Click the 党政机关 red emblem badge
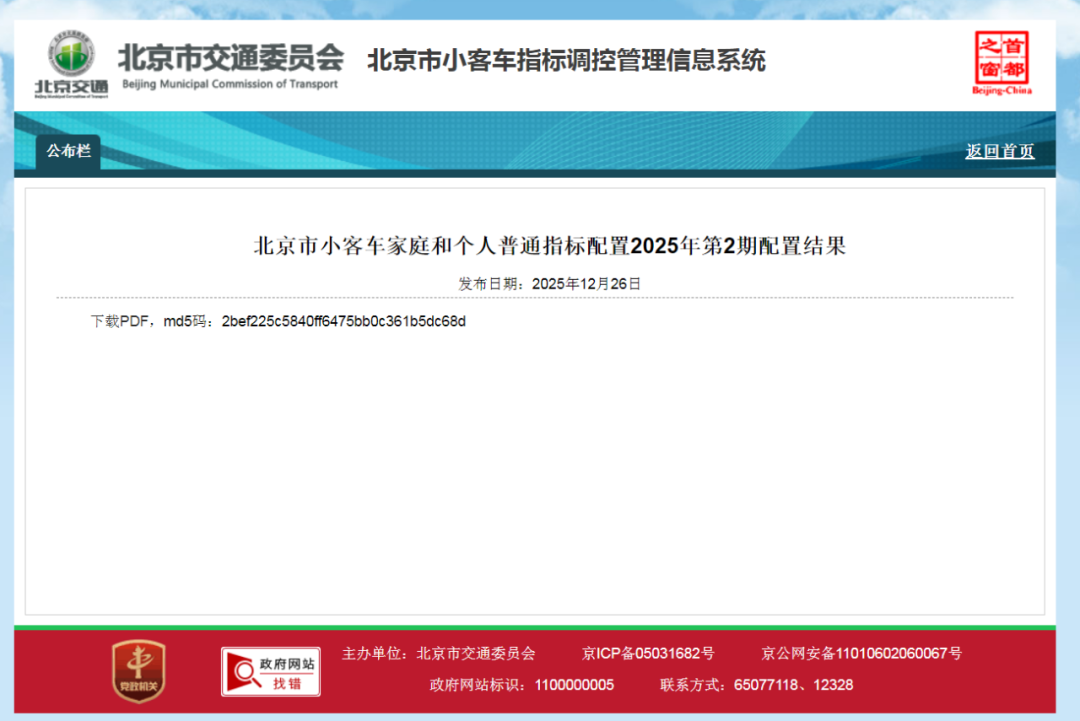This screenshot has height=721, width=1080. click(138, 670)
